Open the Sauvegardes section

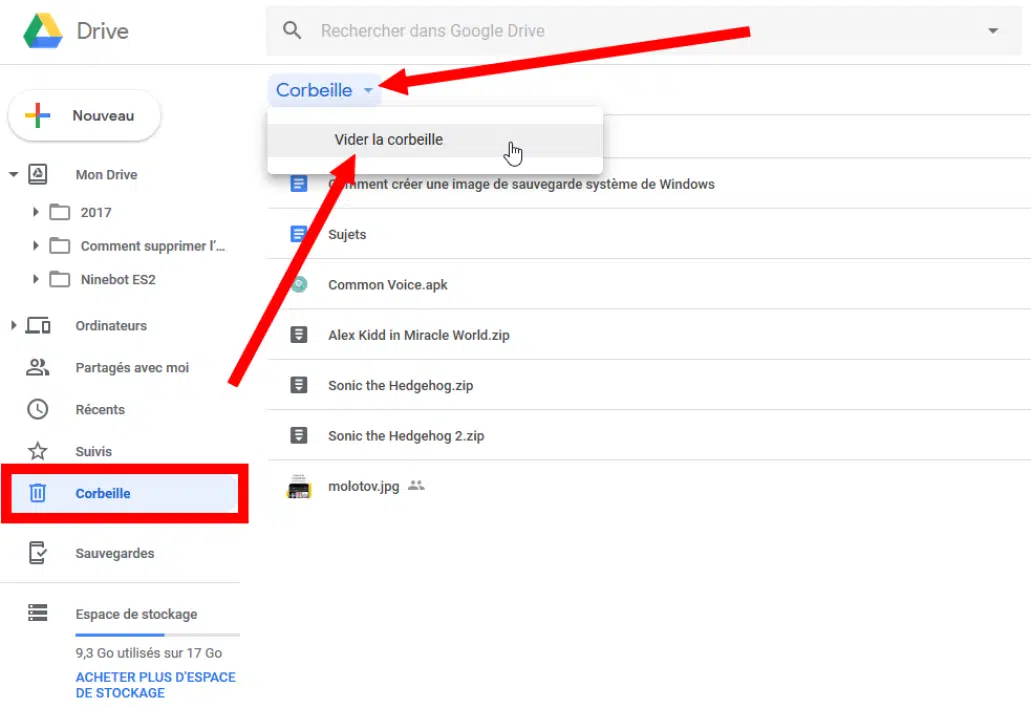point(115,554)
